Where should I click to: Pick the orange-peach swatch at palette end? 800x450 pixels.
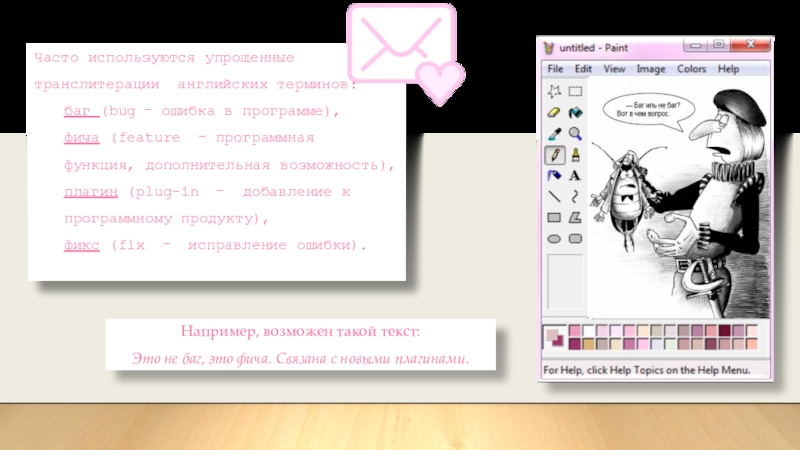pos(752,344)
